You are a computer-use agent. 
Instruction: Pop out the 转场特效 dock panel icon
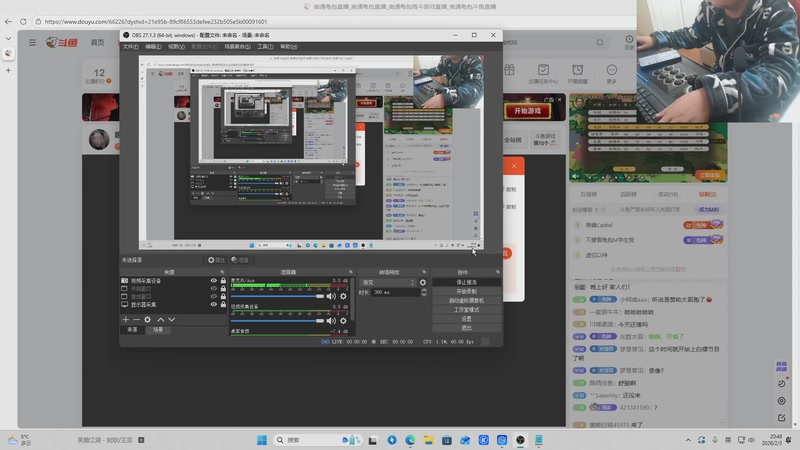click(424, 272)
